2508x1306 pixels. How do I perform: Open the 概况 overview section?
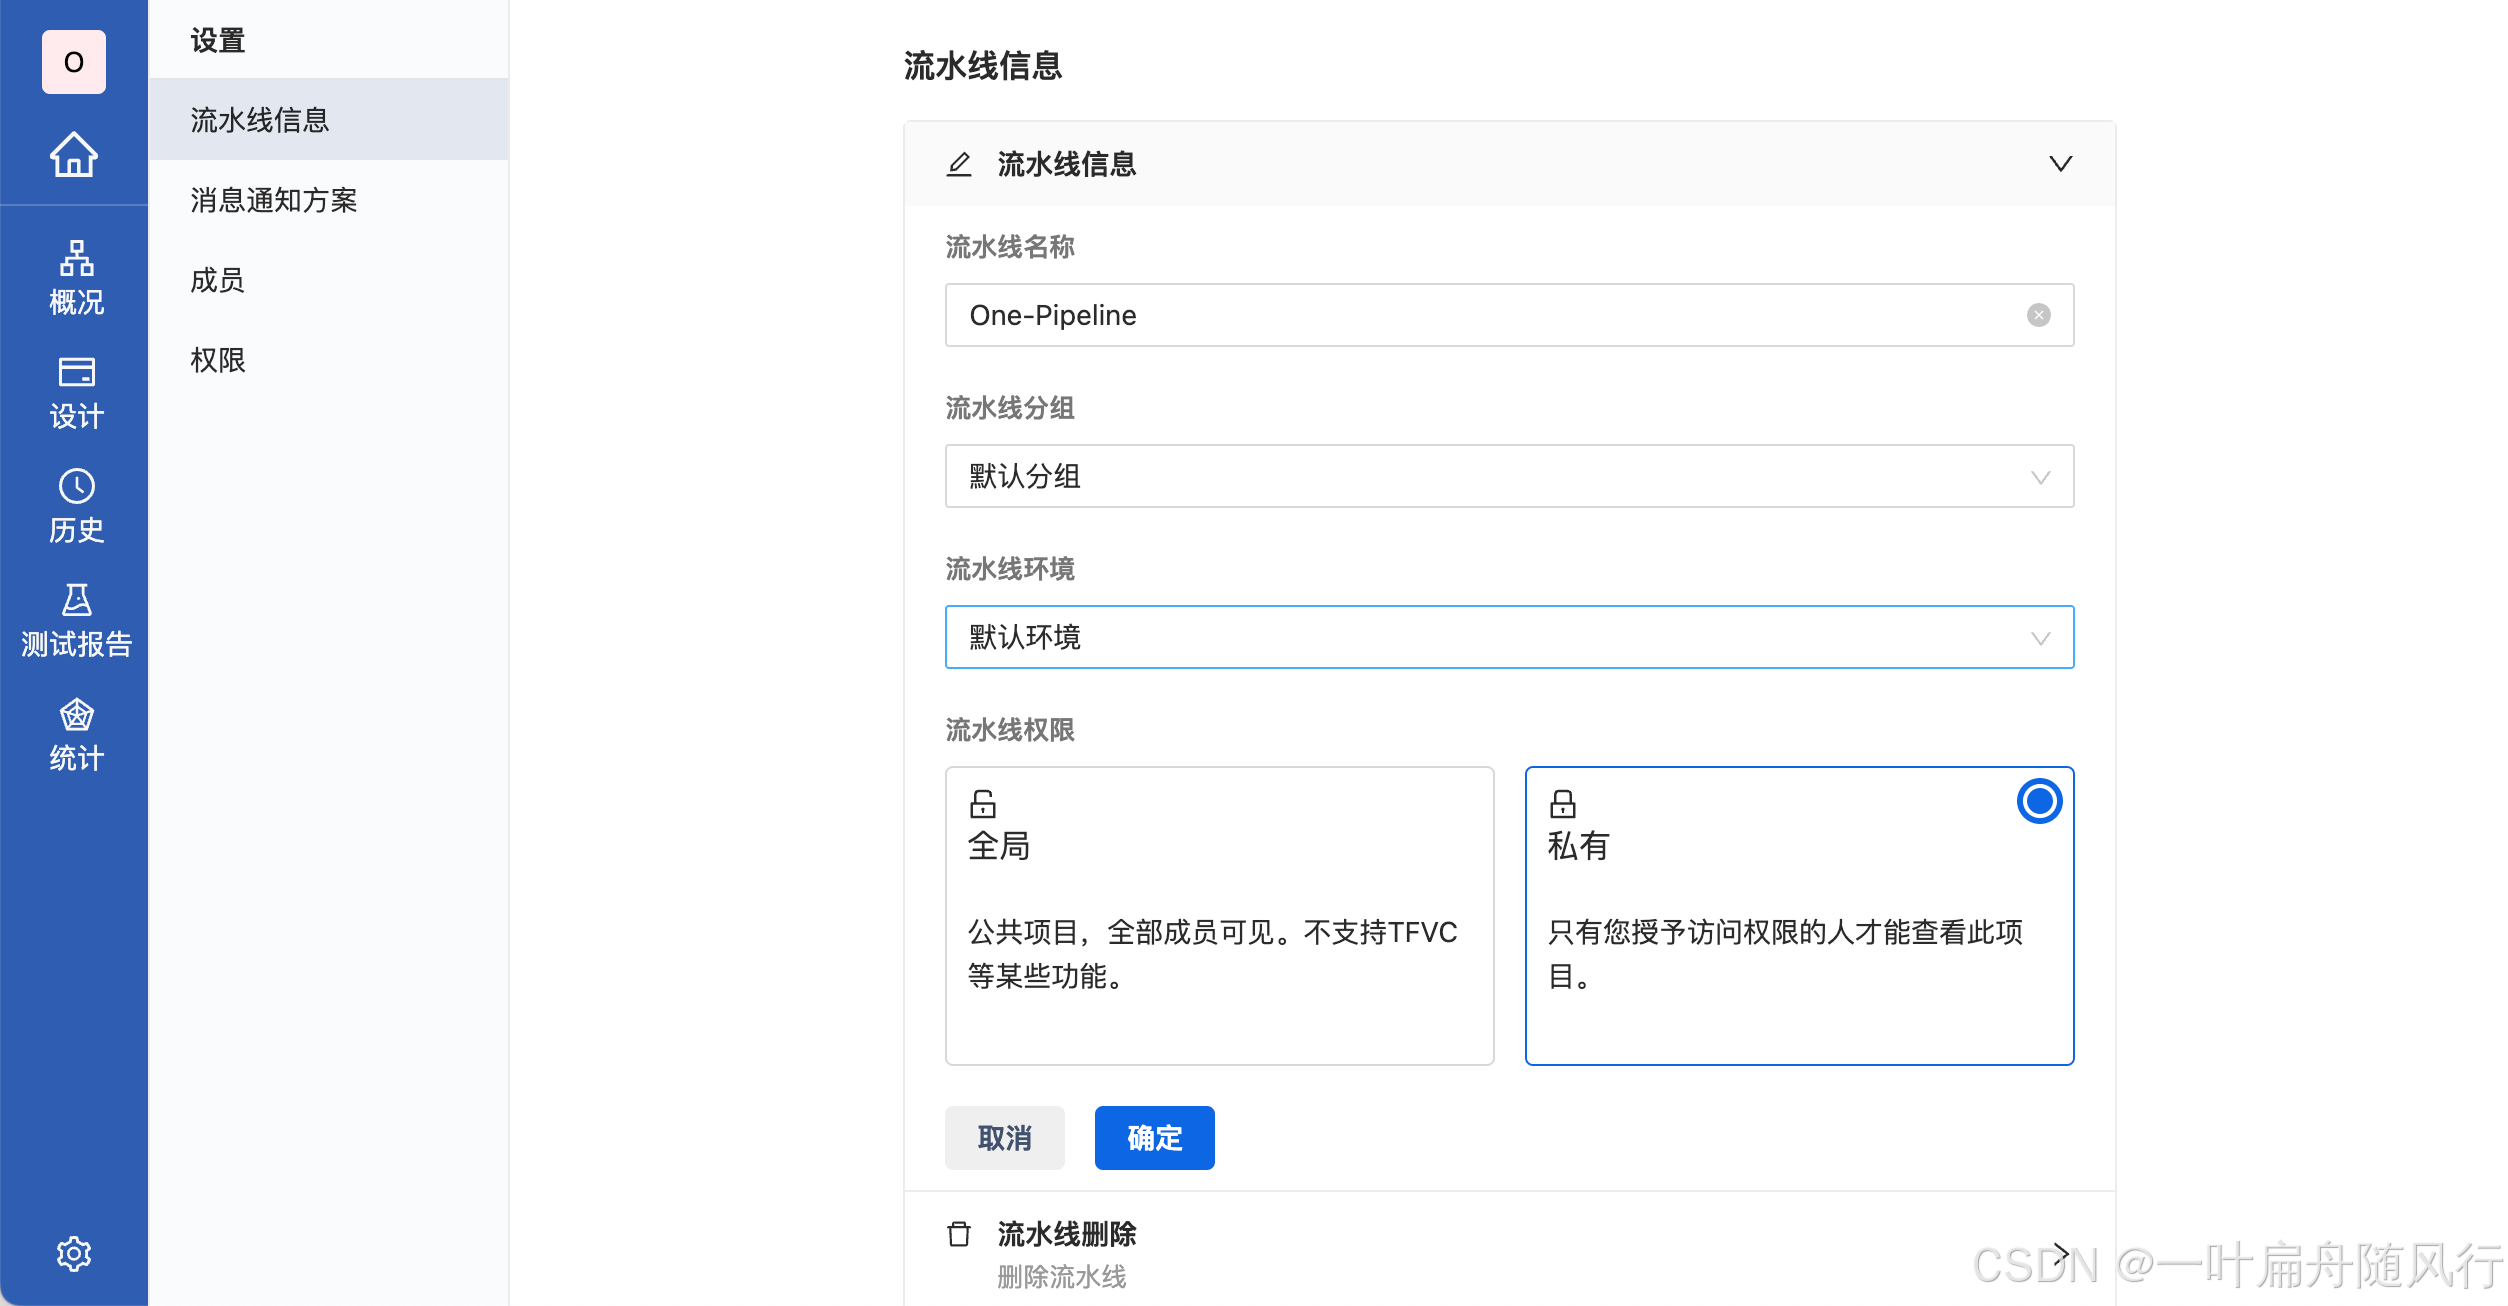click(x=76, y=278)
